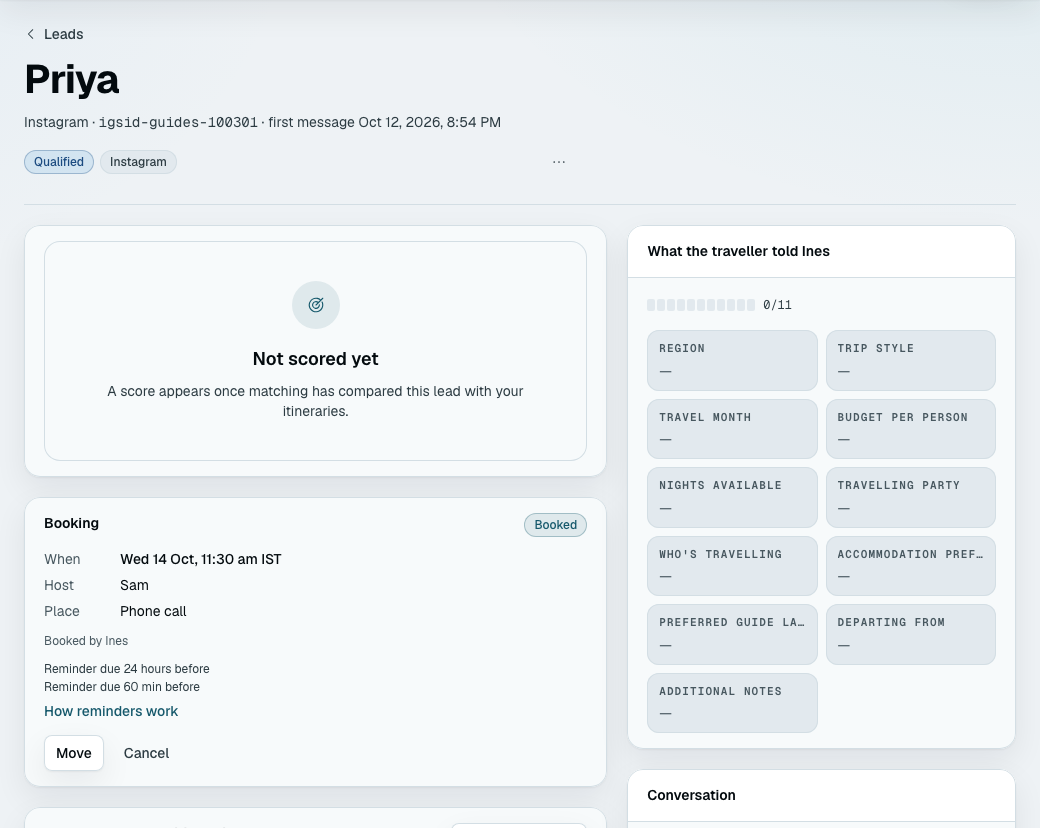
Task: Open the How reminders work link
Action: [x=111, y=711]
